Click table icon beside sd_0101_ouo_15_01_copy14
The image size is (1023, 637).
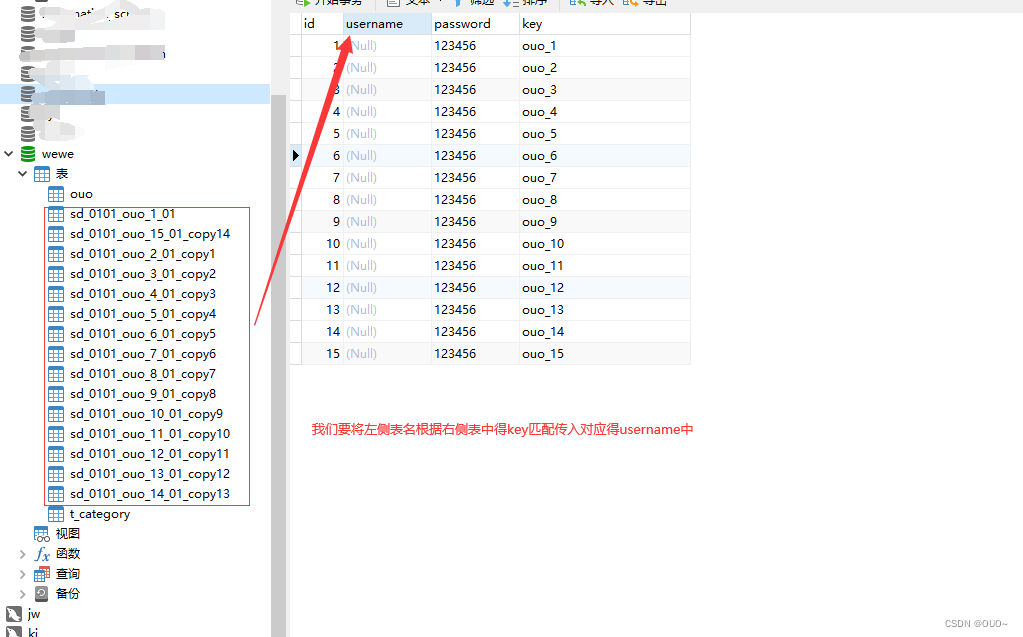pos(56,234)
